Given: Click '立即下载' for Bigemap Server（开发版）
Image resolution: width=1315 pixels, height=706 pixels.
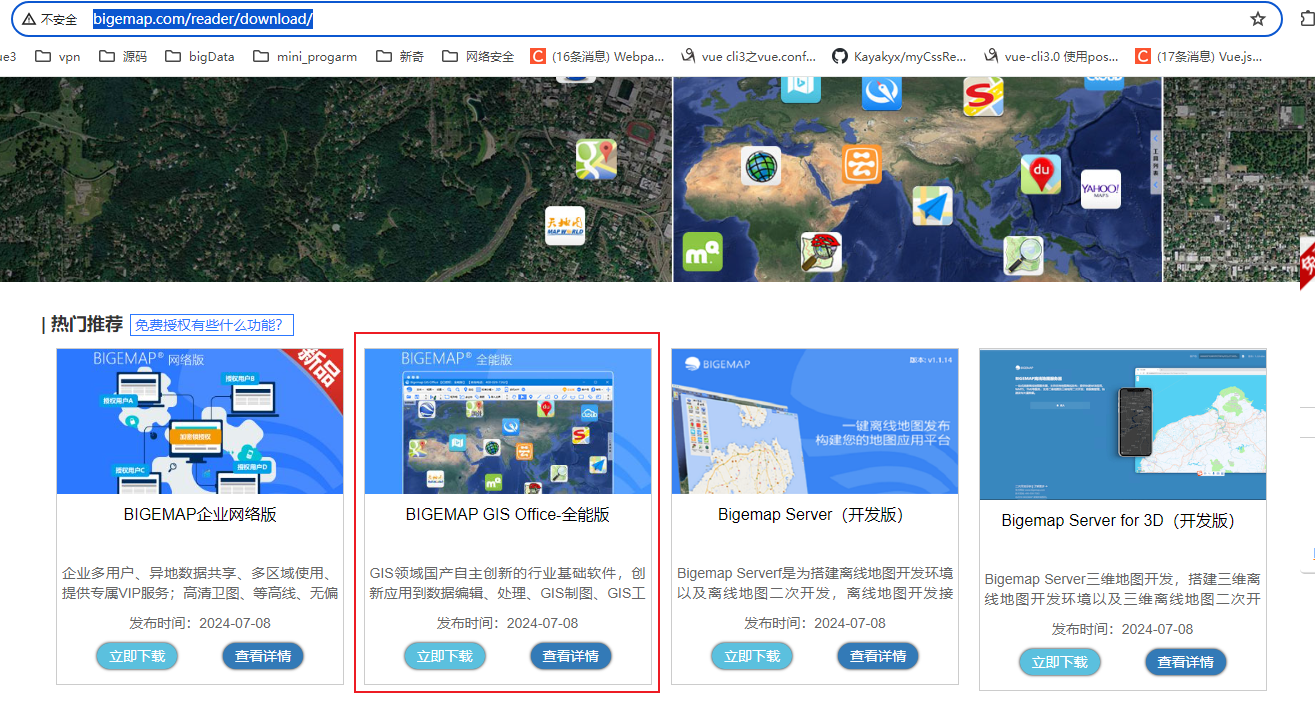Looking at the screenshot, I should (x=752, y=657).
